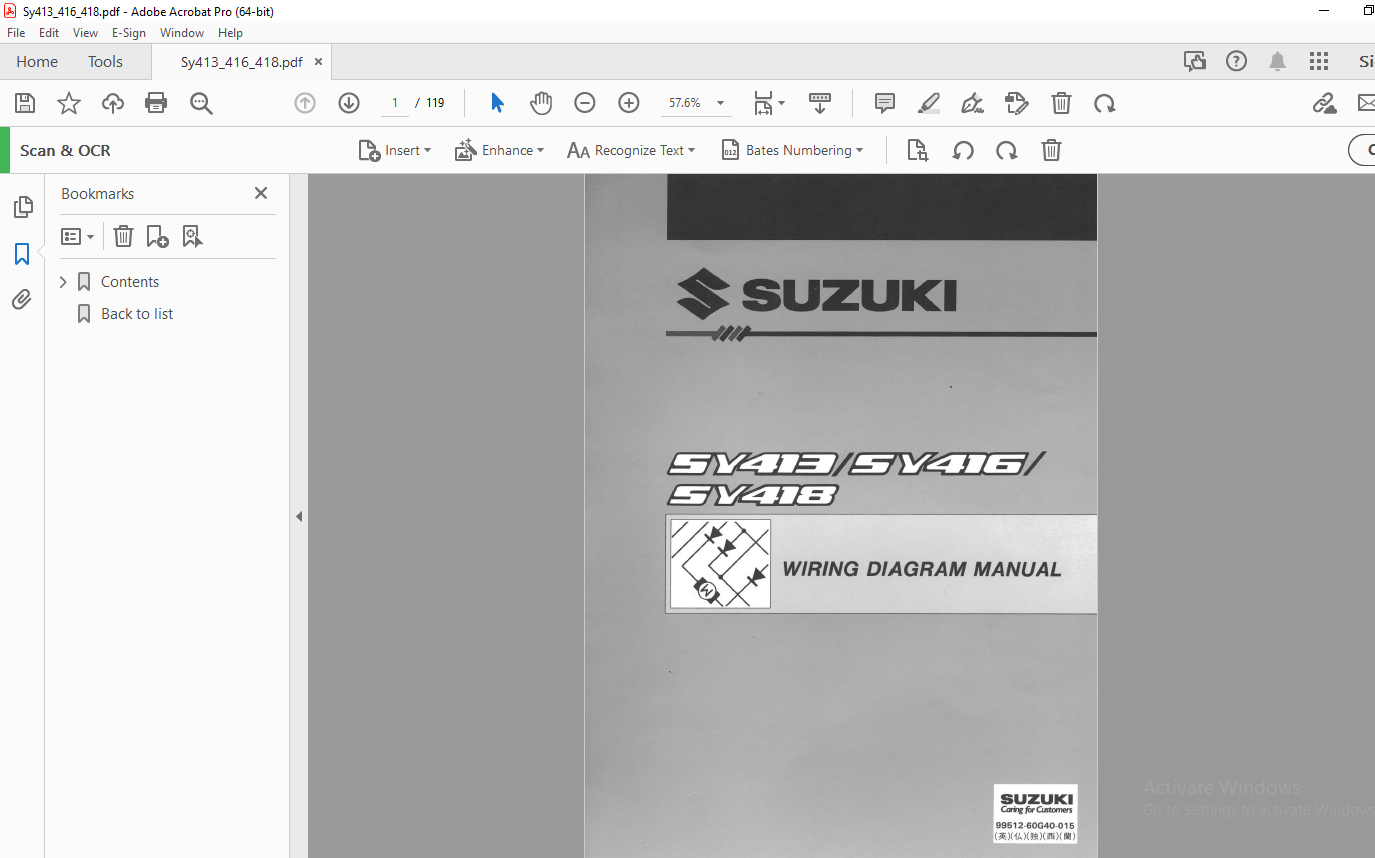Open the Window menu
The image size is (1375, 858).
[182, 33]
